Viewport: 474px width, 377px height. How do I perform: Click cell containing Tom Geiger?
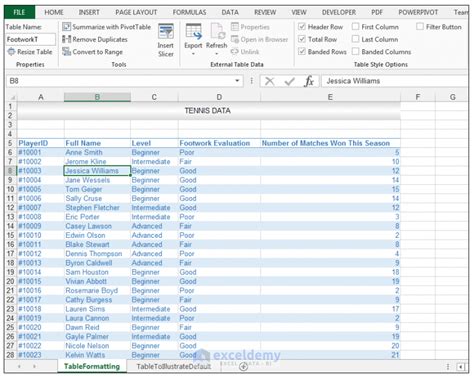tap(97, 189)
